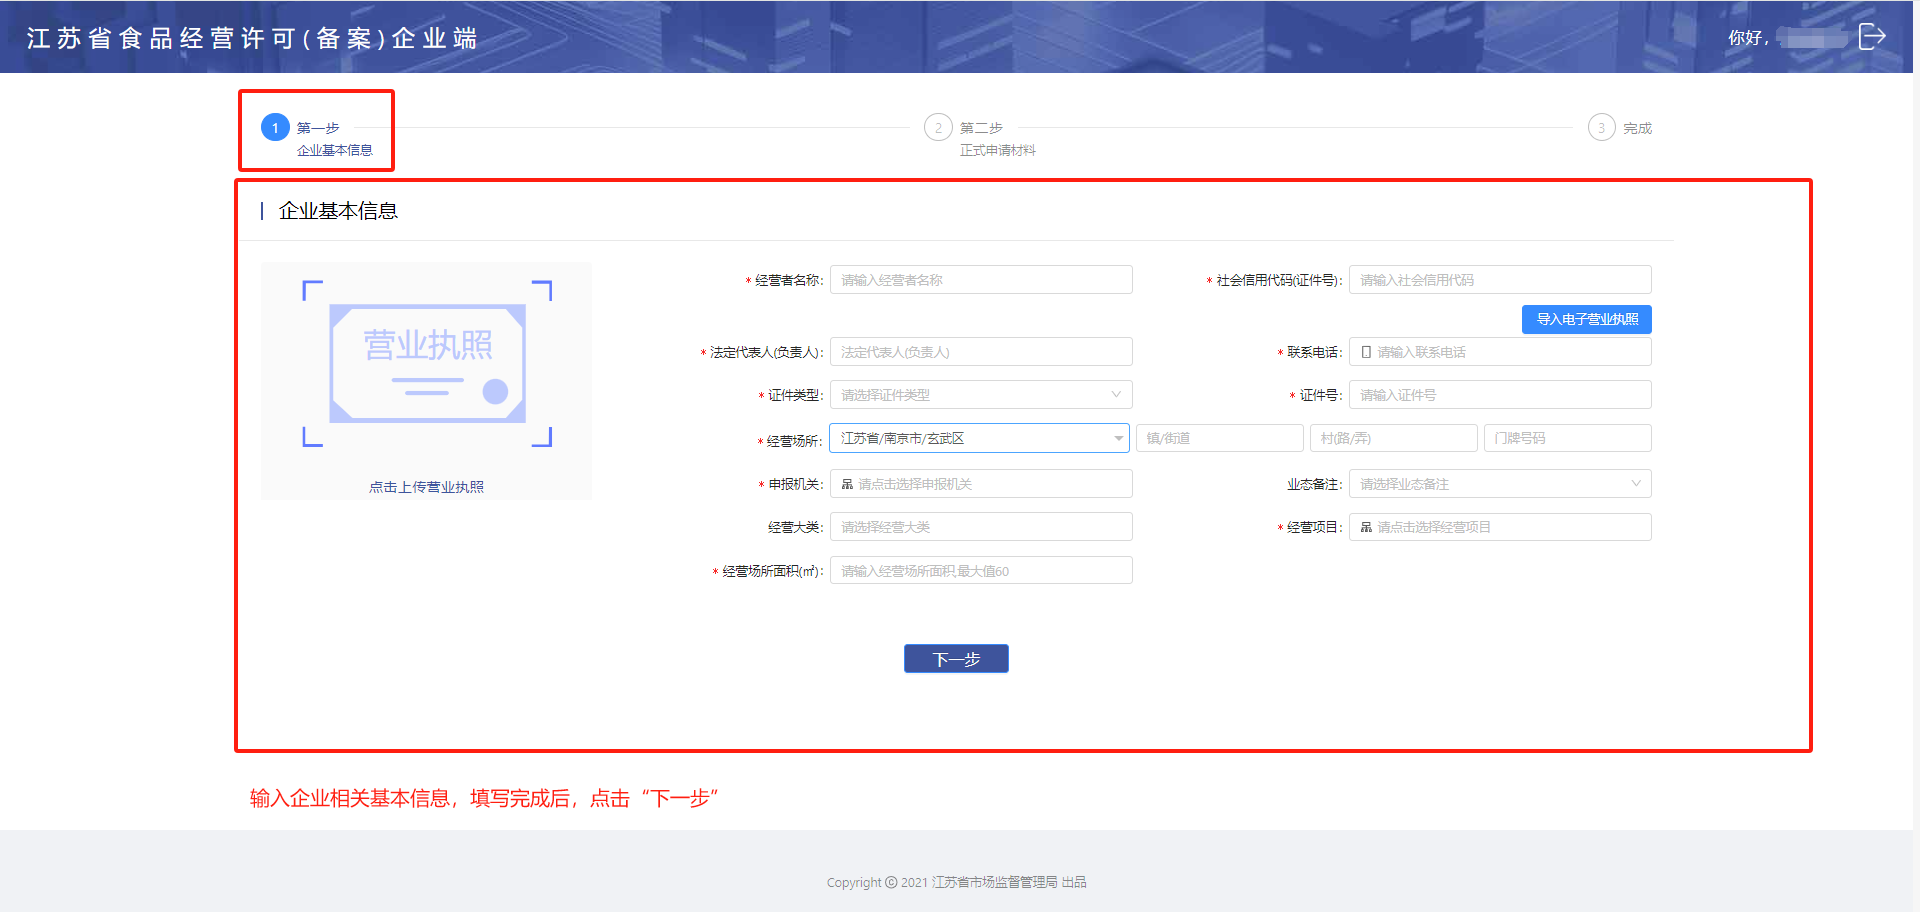Focus the 经营场所面积 input field

point(980,571)
